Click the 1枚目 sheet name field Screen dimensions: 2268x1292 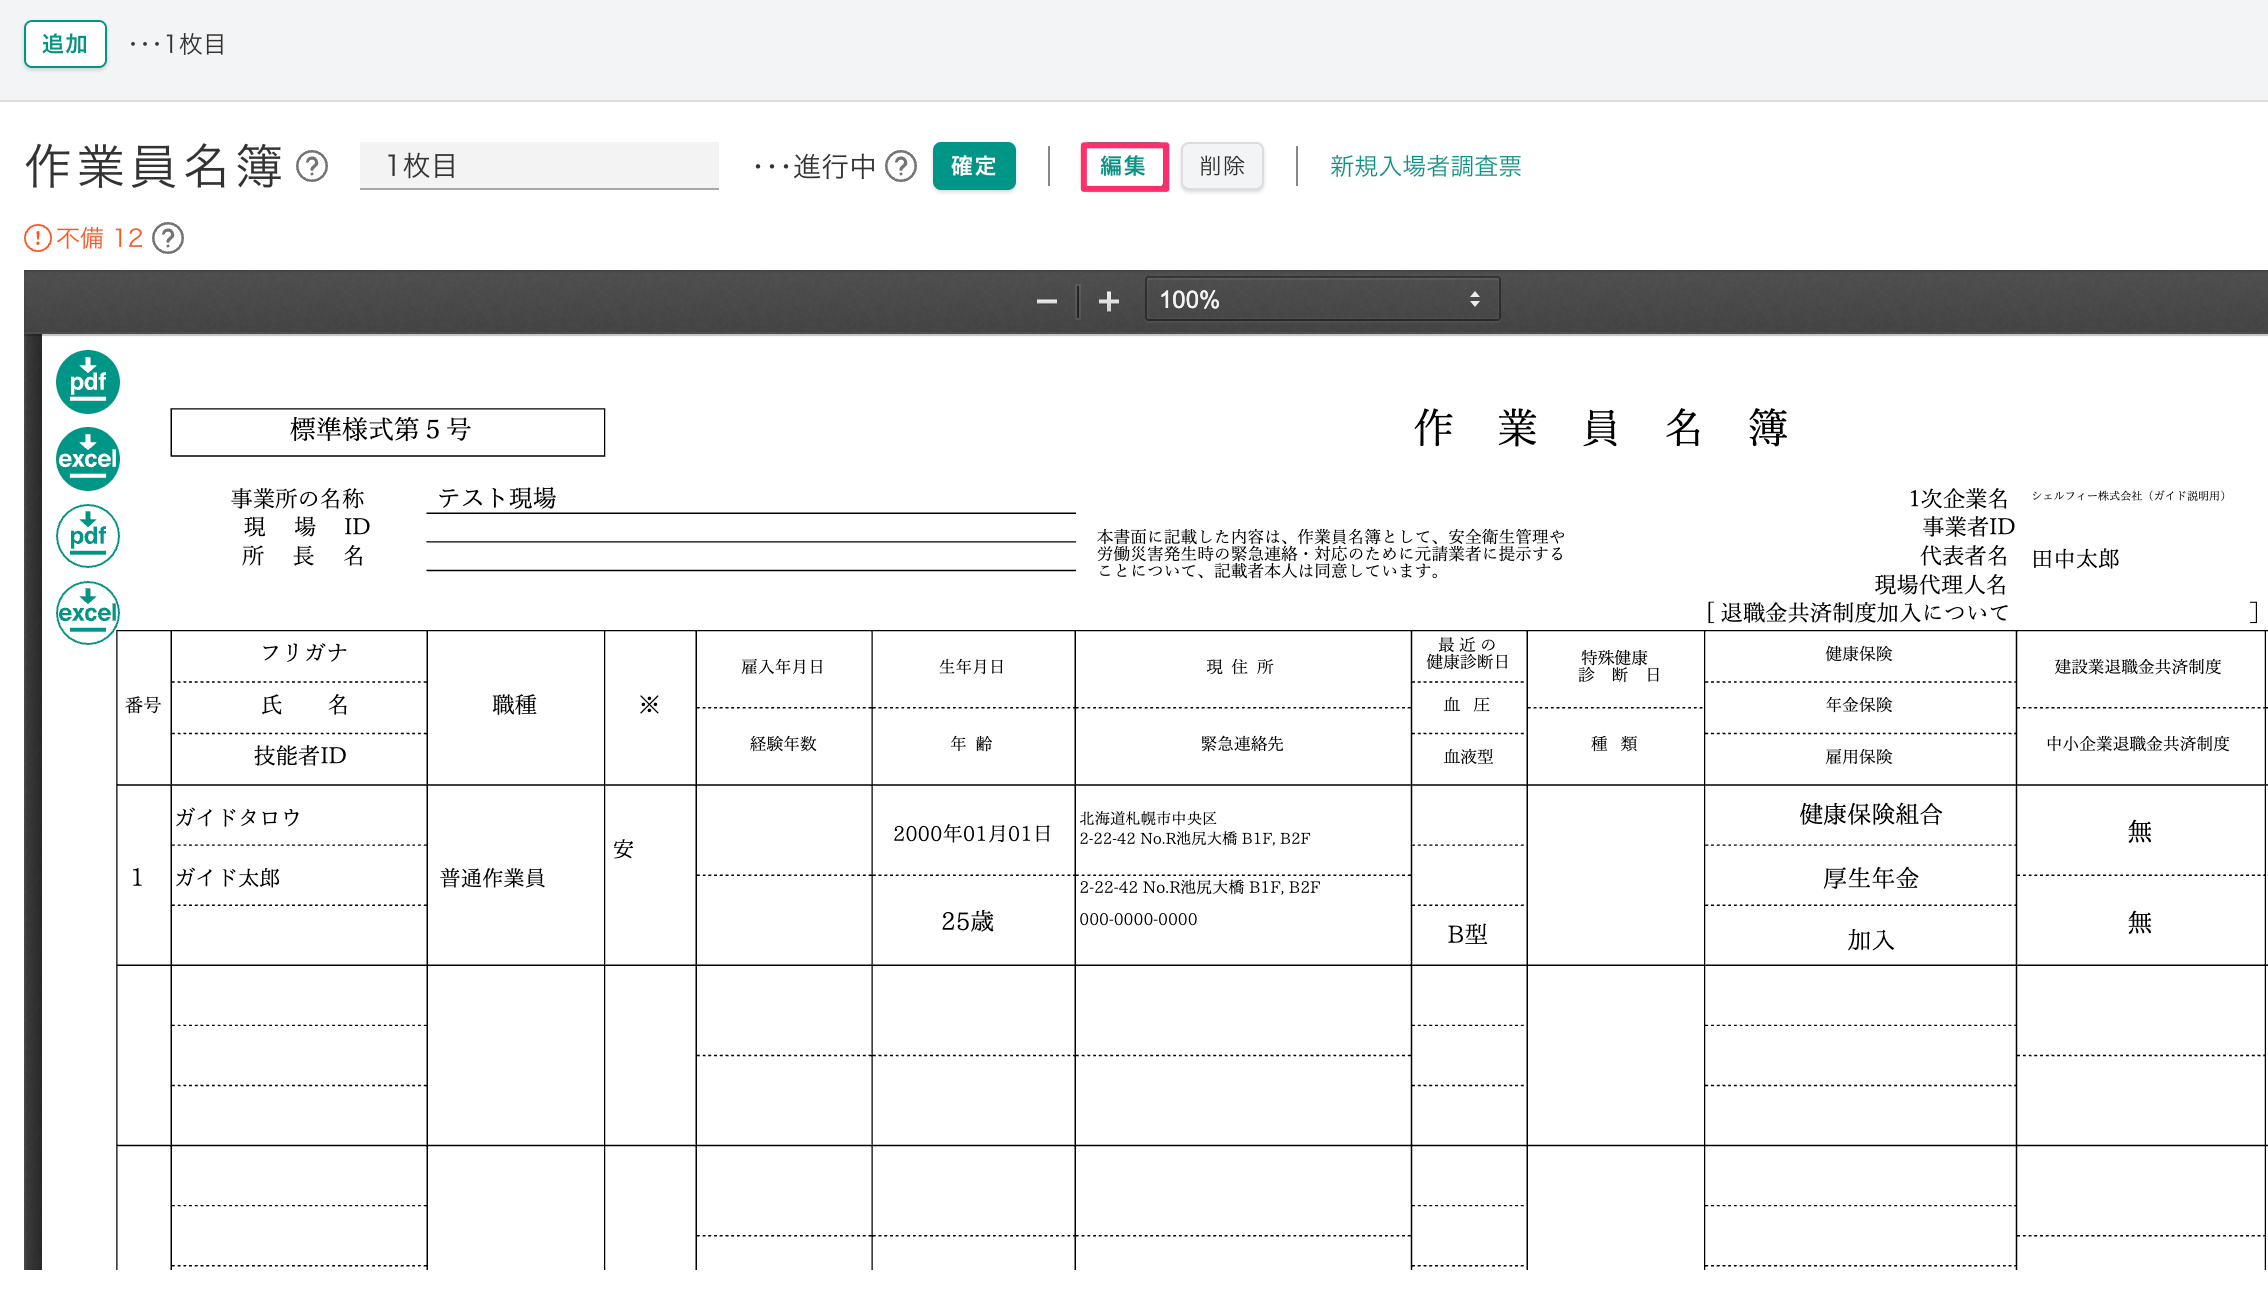pos(539,166)
